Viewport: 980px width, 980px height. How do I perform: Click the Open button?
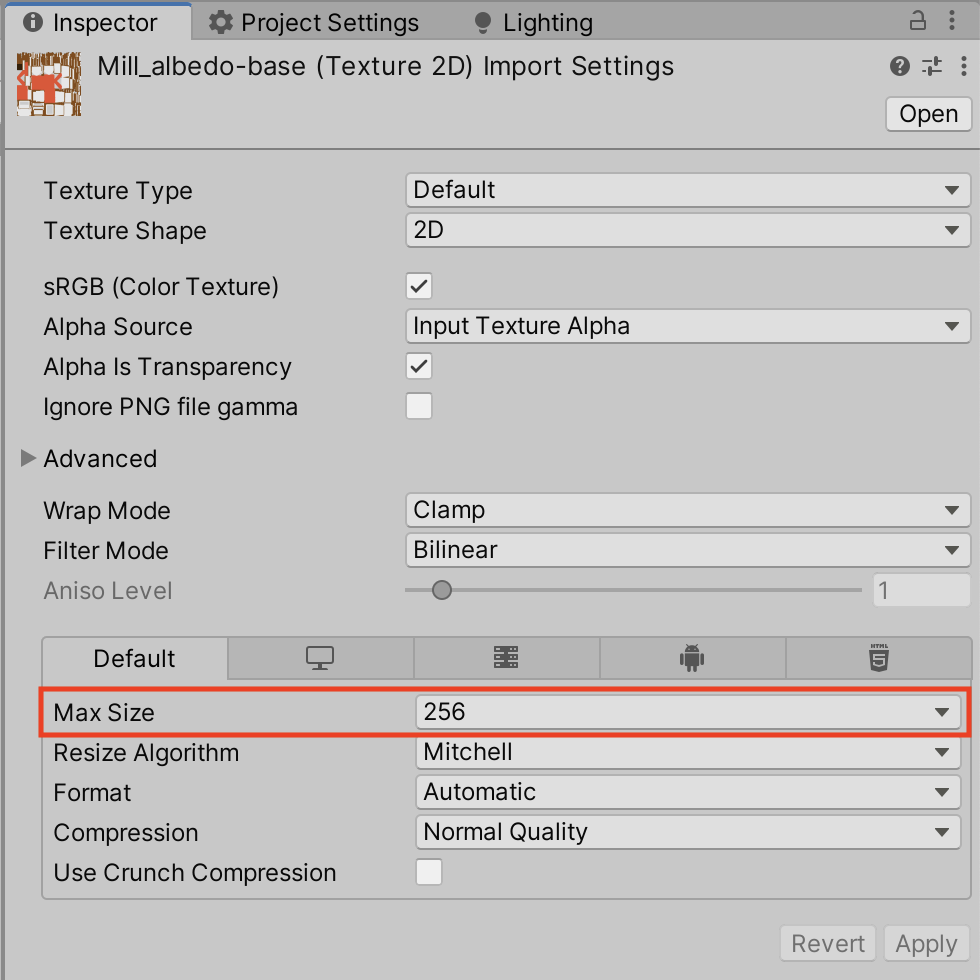click(x=928, y=114)
